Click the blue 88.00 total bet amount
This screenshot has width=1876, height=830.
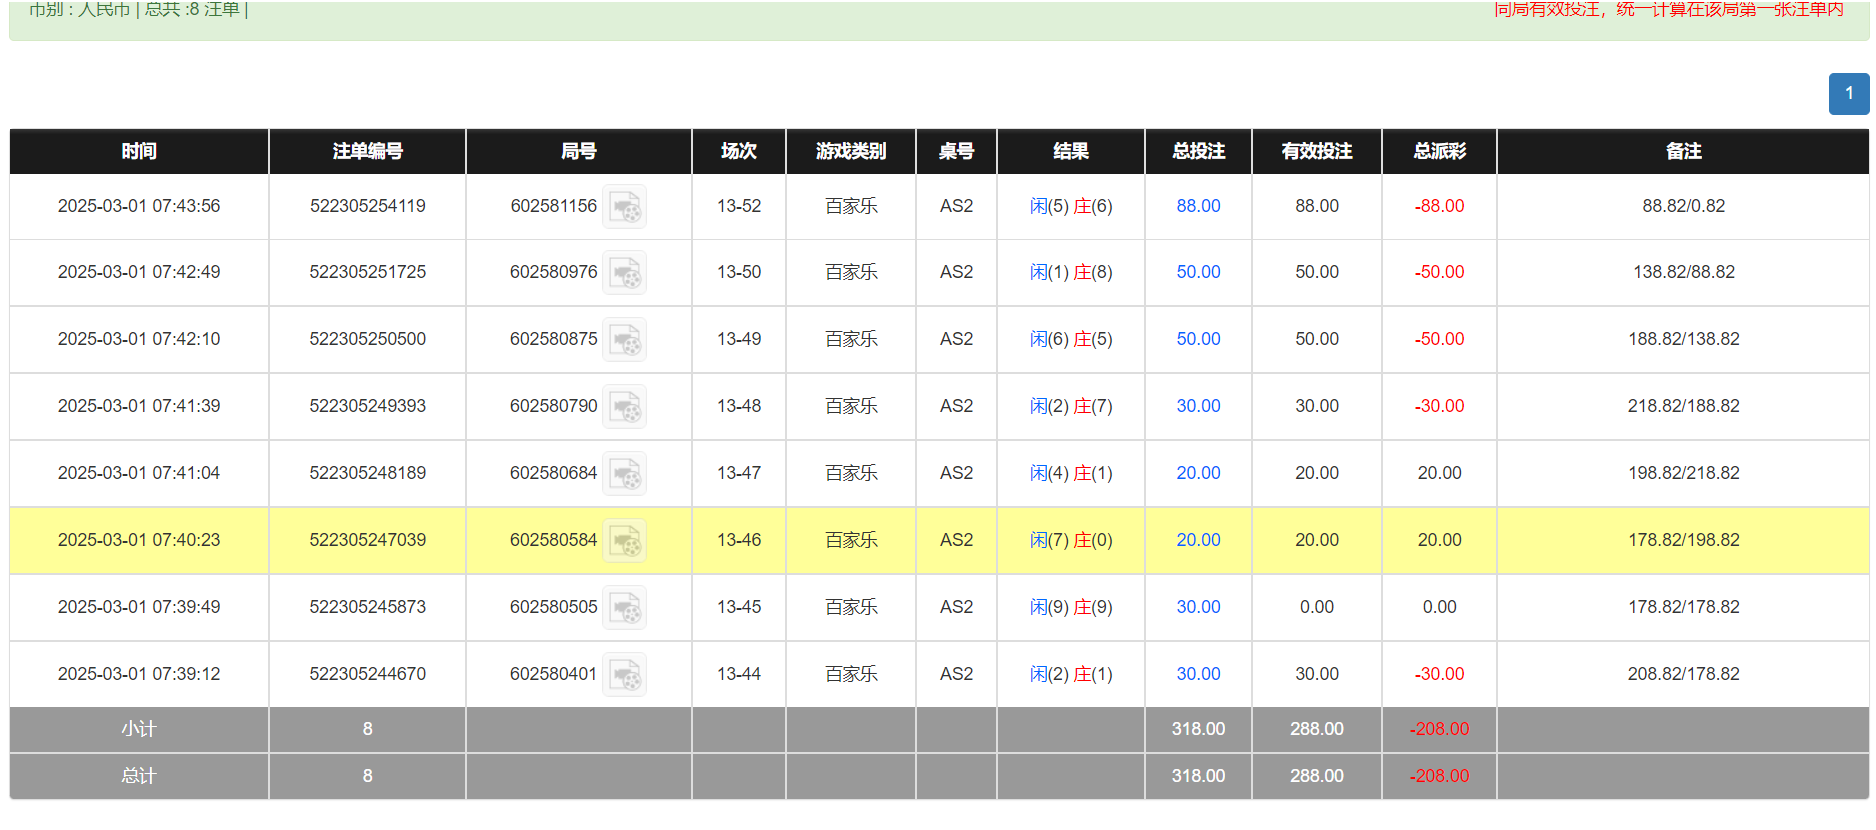tap(1198, 206)
